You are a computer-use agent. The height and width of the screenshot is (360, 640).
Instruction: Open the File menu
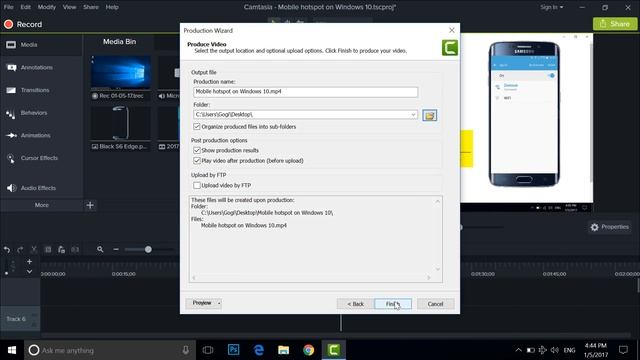coord(9,7)
